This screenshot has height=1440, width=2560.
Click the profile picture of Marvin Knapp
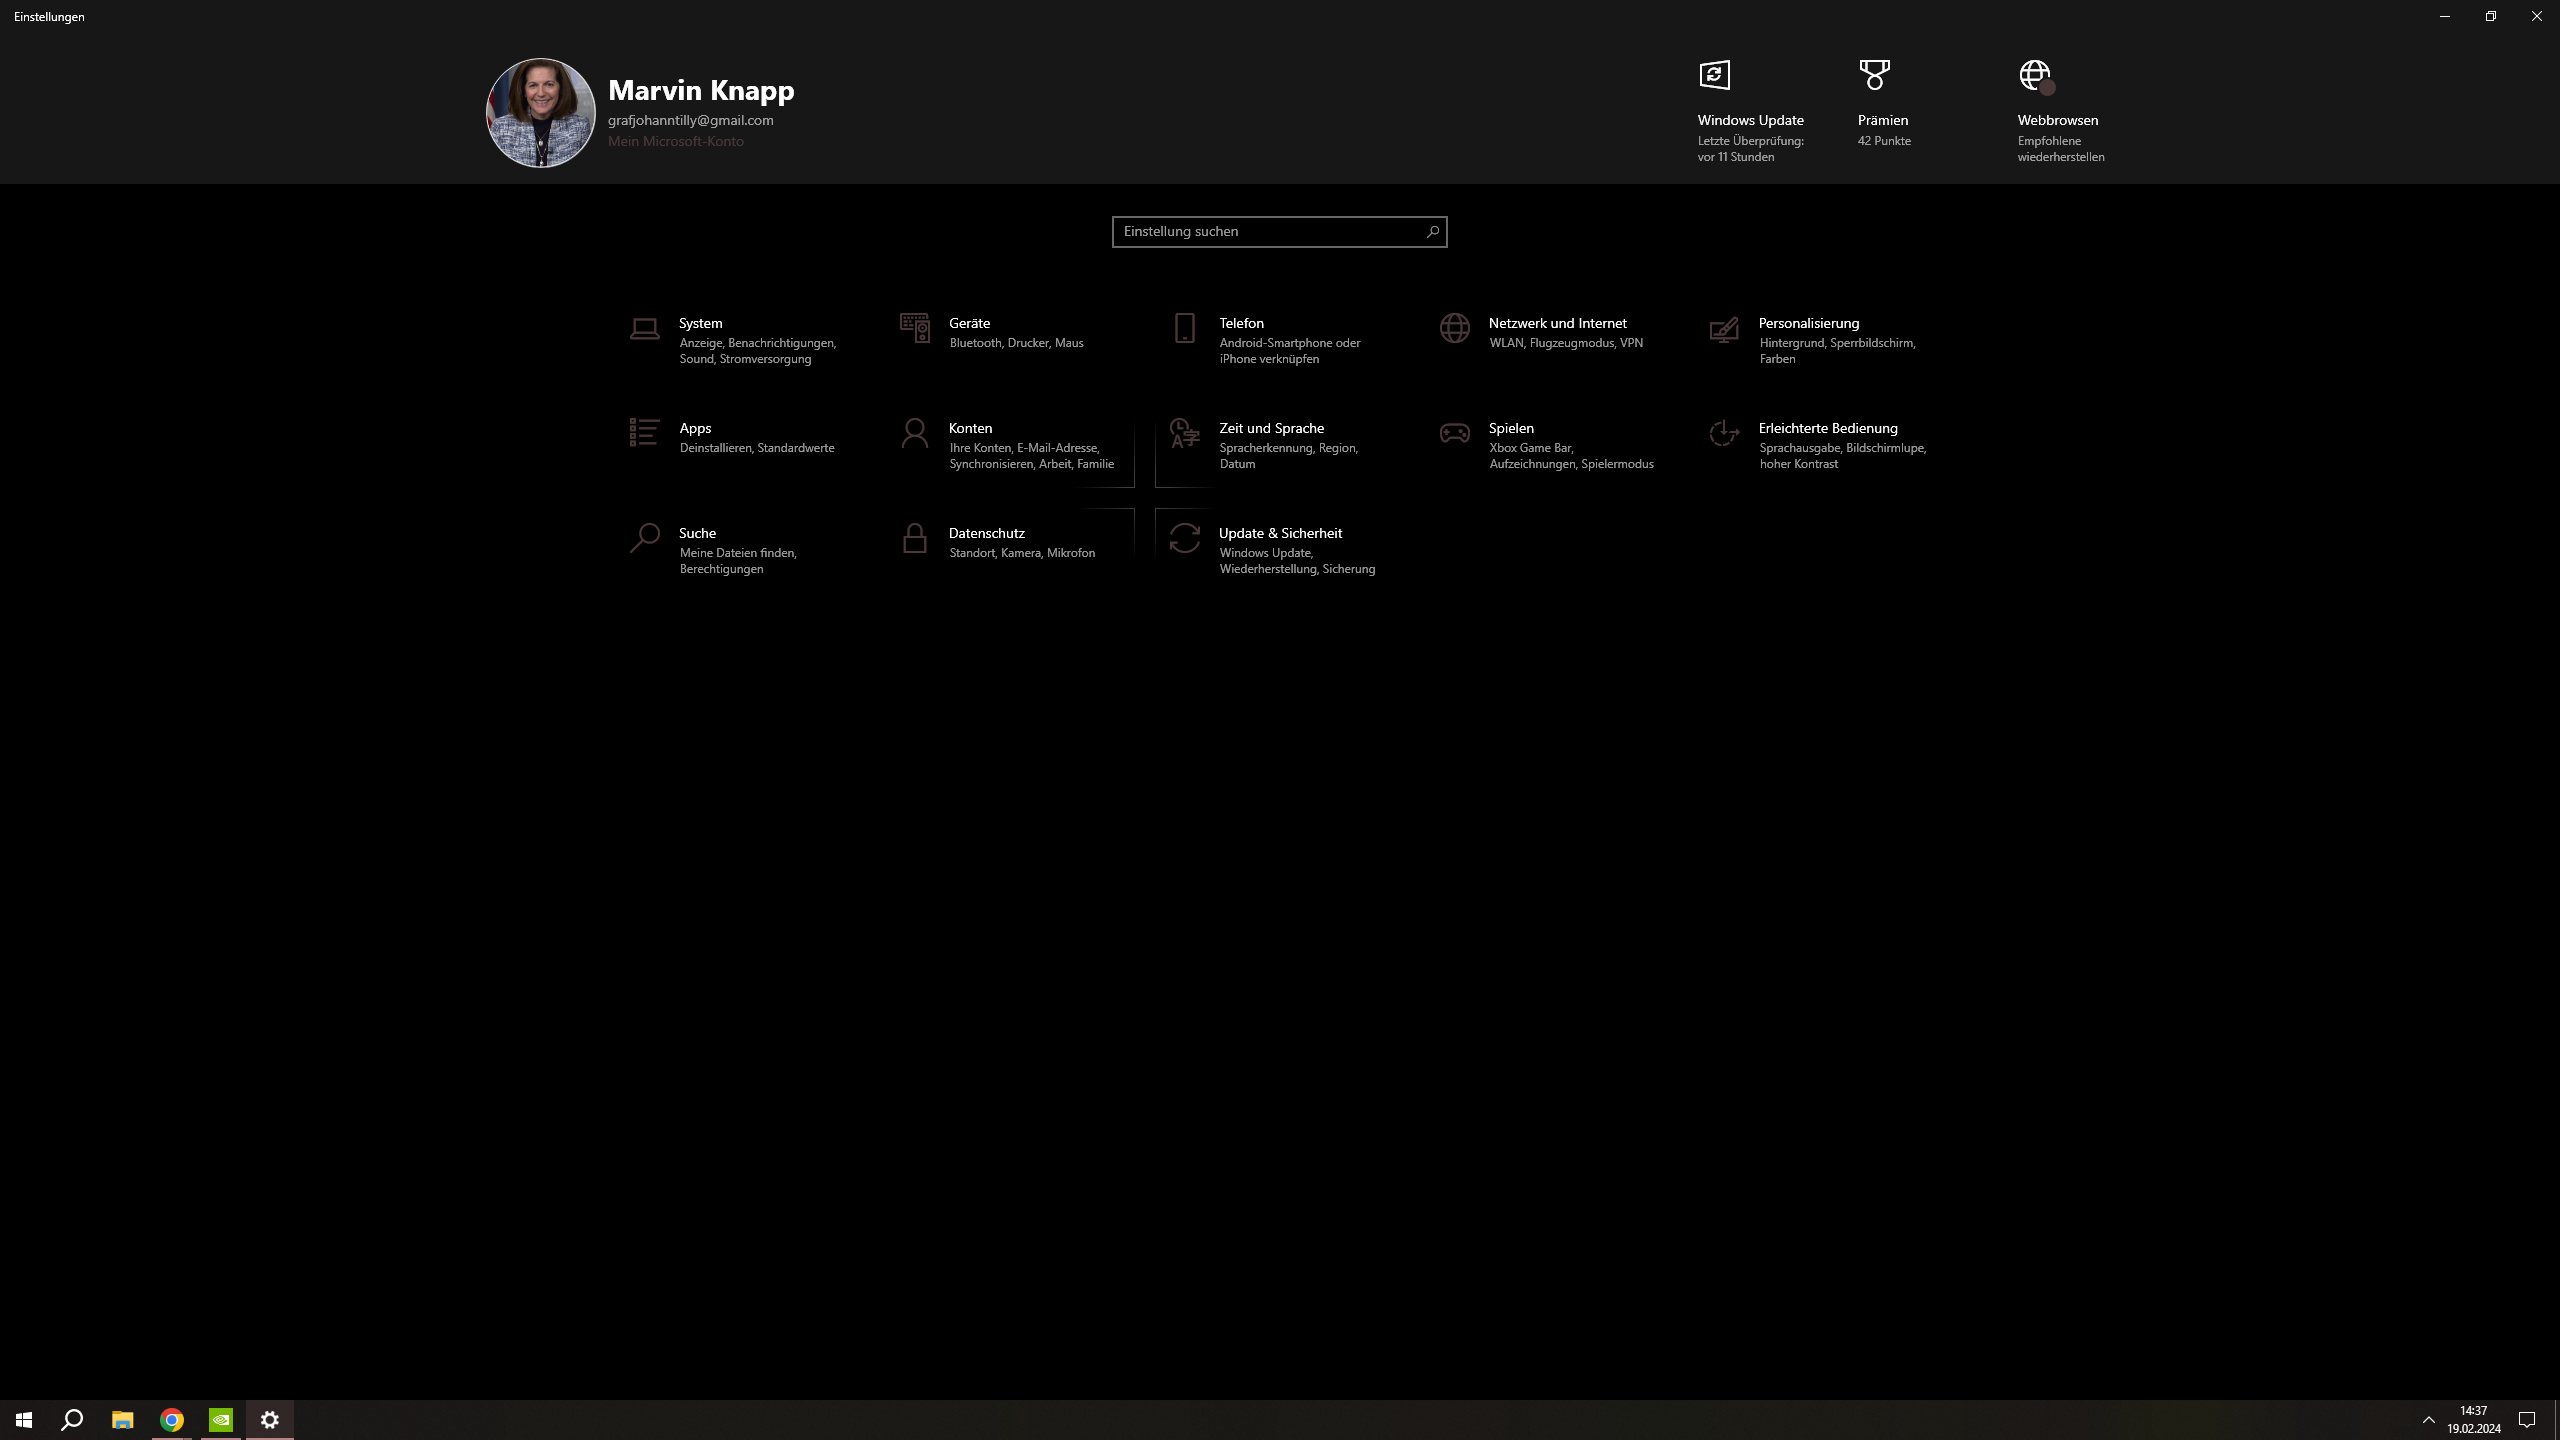540,112
